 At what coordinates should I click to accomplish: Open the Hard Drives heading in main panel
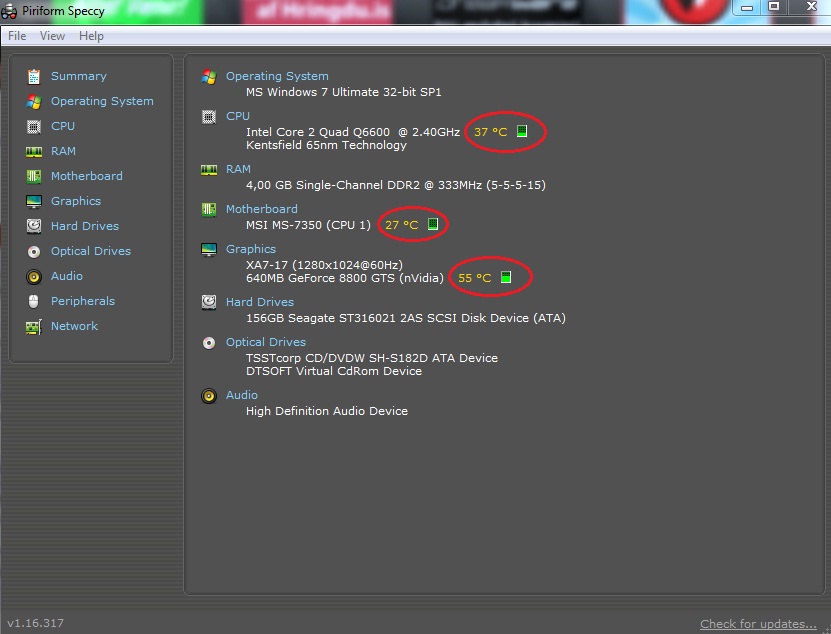coord(260,302)
